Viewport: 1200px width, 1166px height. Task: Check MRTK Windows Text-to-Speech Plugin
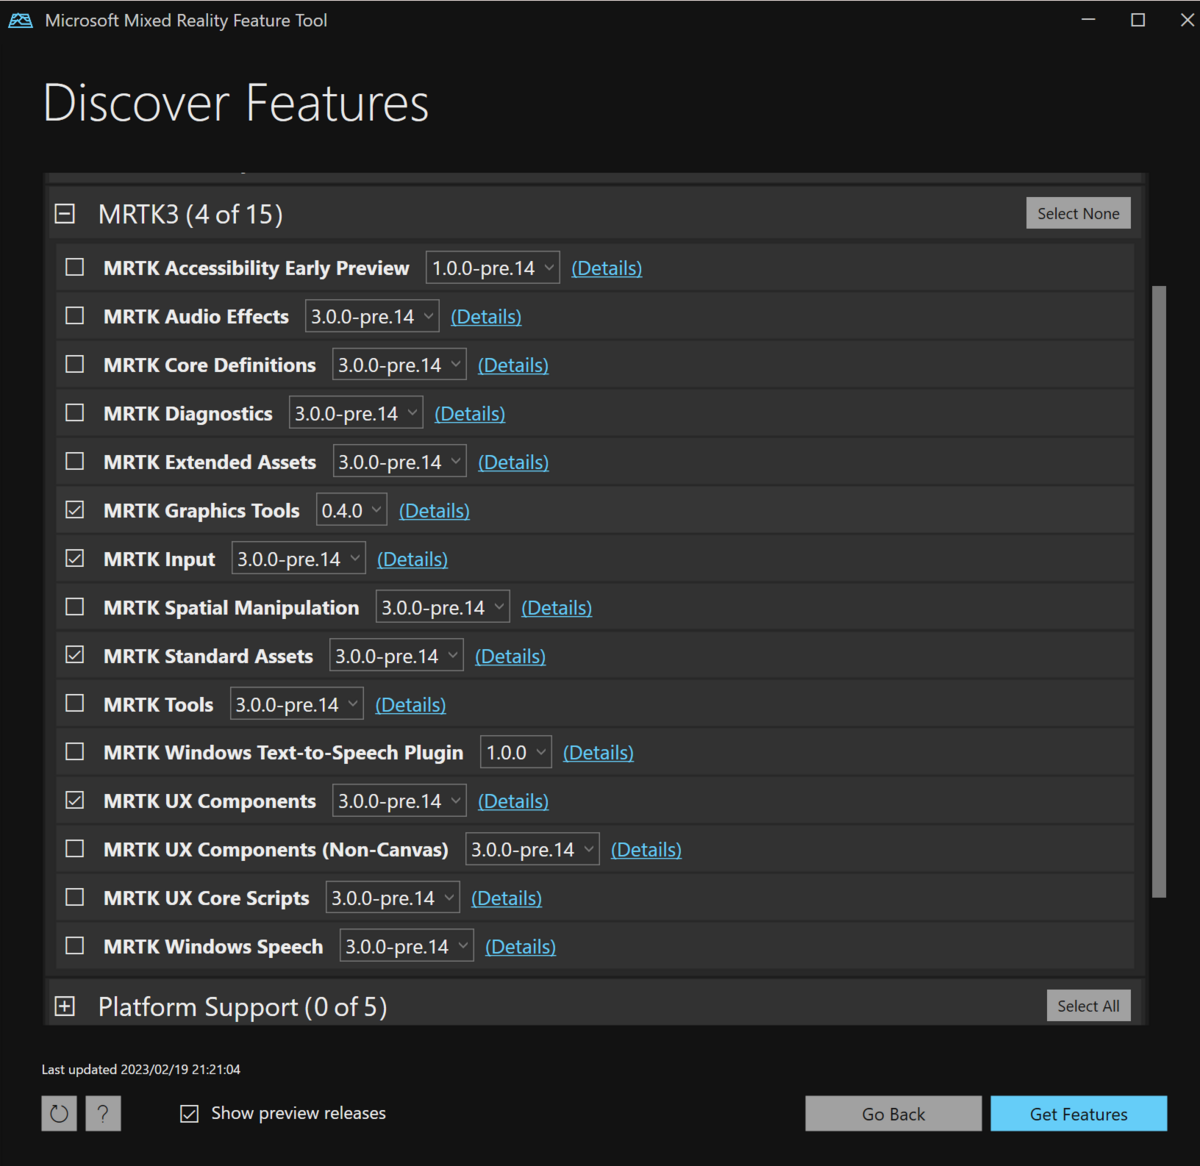click(75, 752)
